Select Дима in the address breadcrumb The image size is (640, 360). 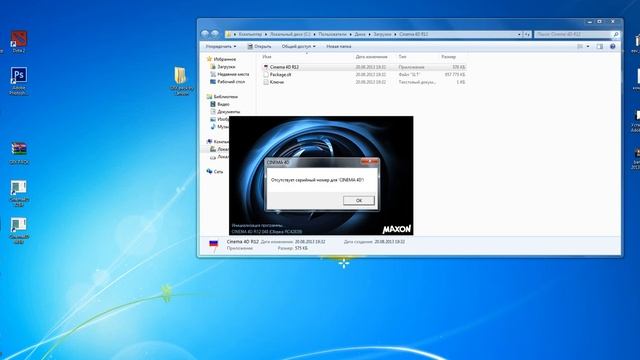[360, 34]
